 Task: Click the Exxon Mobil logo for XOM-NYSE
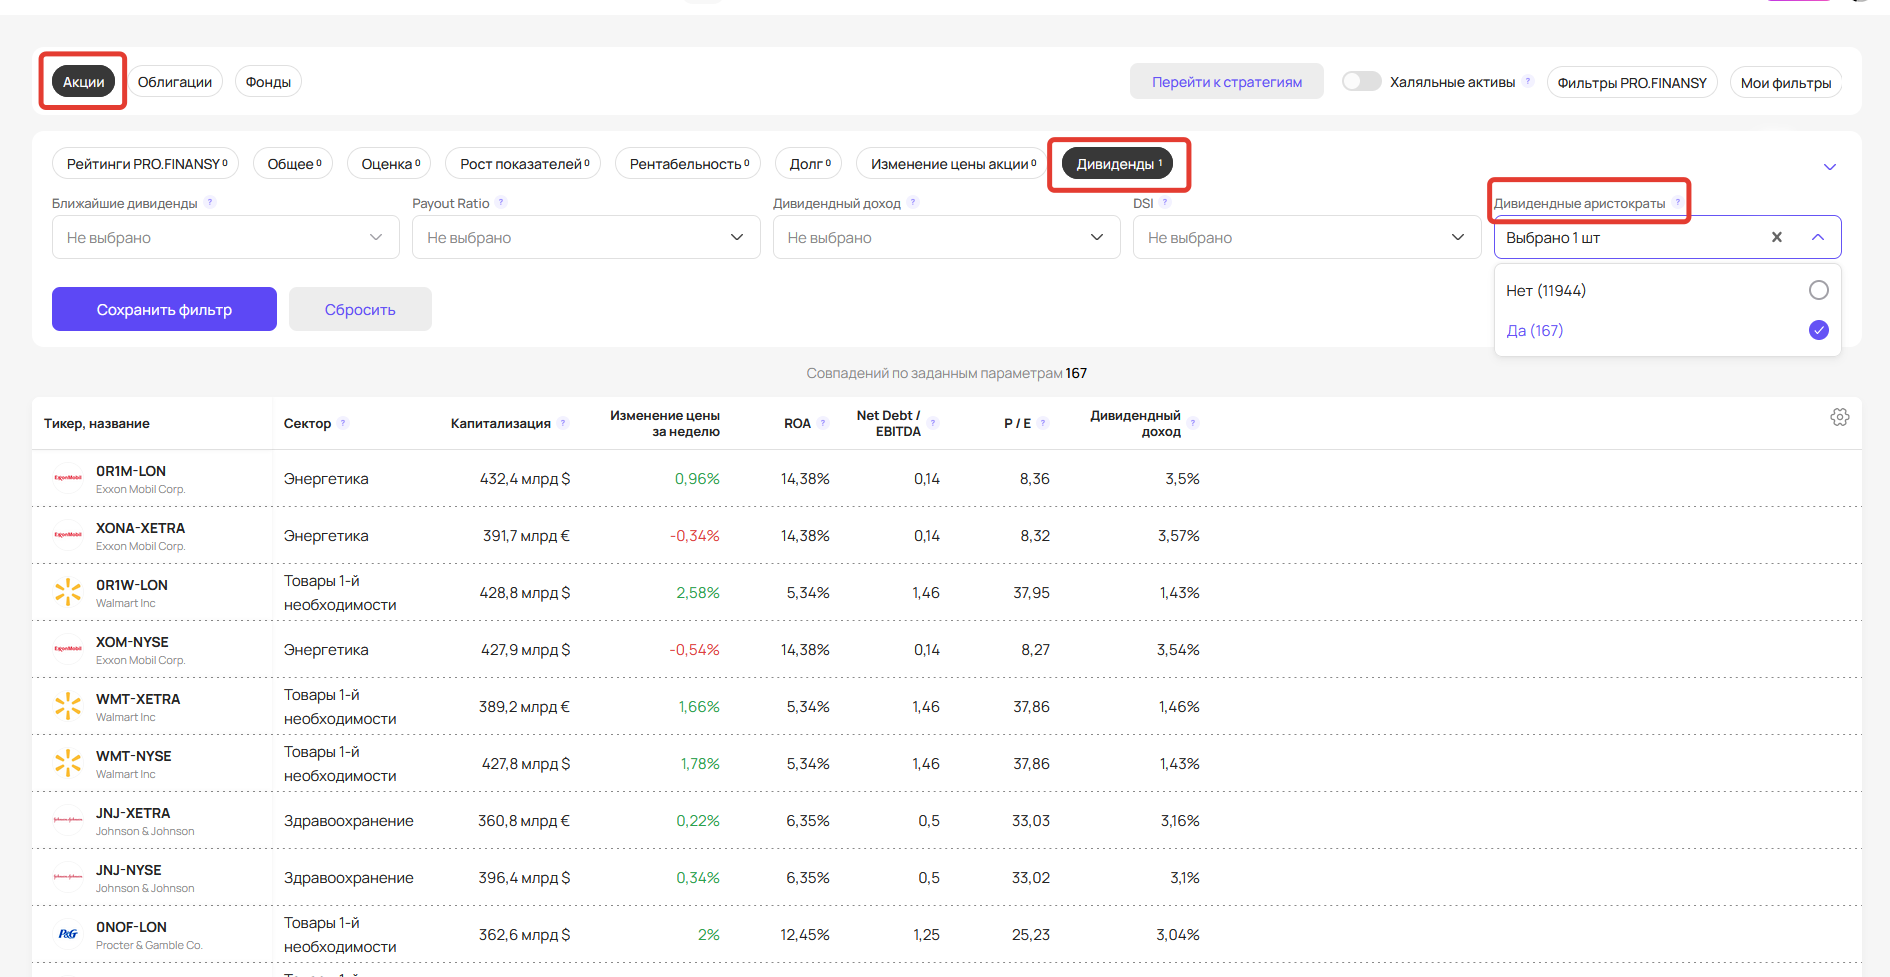68,649
